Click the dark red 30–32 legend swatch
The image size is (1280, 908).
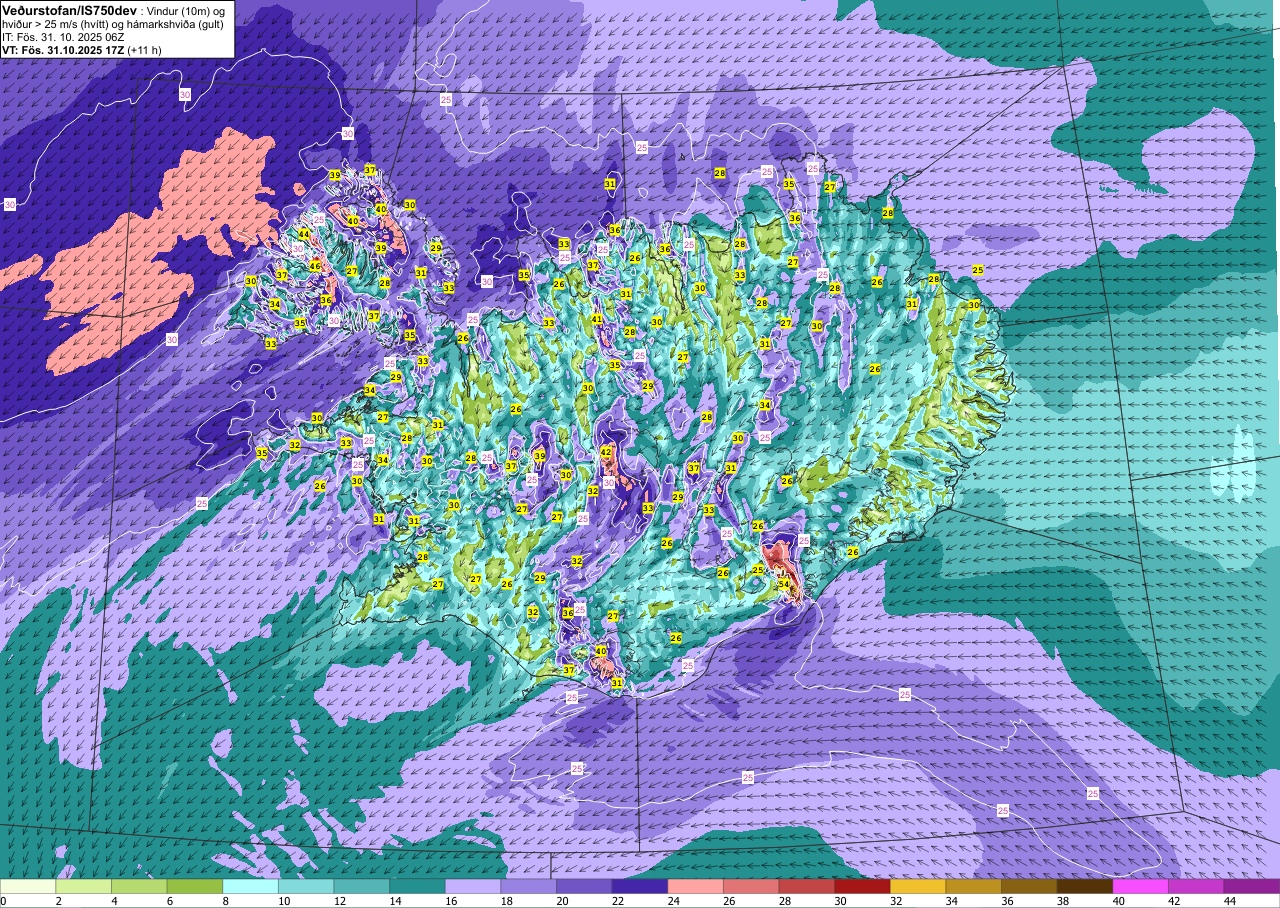(x=862, y=886)
